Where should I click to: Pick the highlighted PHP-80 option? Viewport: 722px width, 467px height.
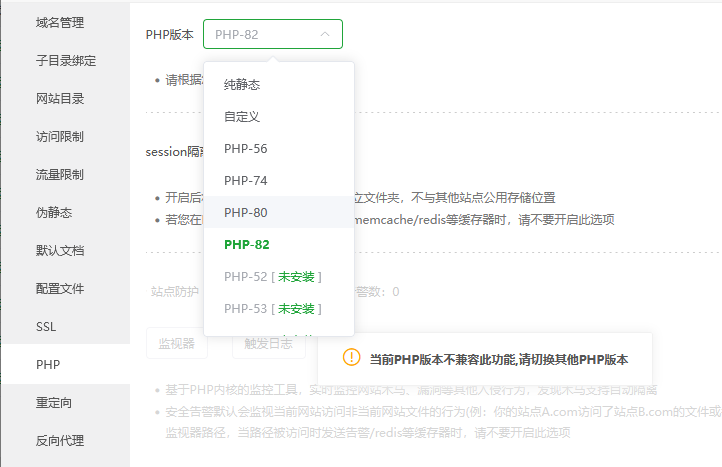[x=279, y=212]
